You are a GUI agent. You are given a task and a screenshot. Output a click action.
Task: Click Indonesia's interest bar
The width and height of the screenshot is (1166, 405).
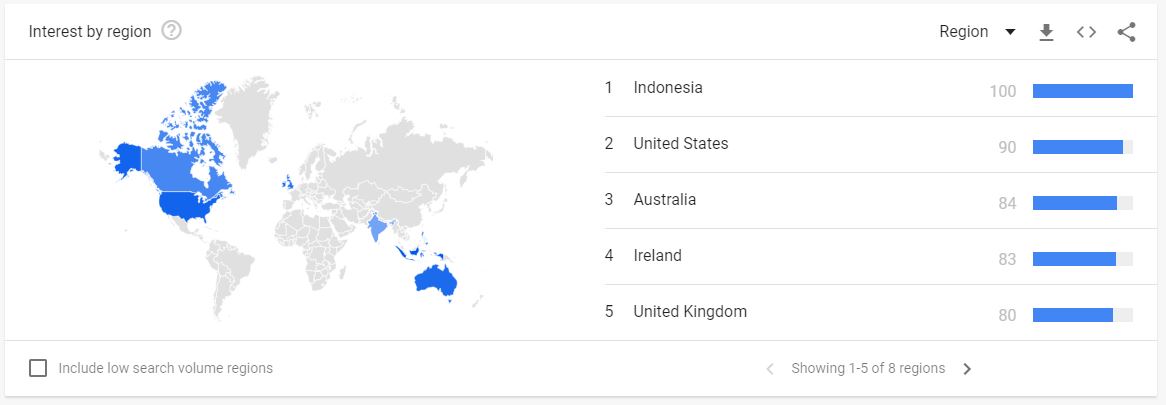coord(1082,91)
